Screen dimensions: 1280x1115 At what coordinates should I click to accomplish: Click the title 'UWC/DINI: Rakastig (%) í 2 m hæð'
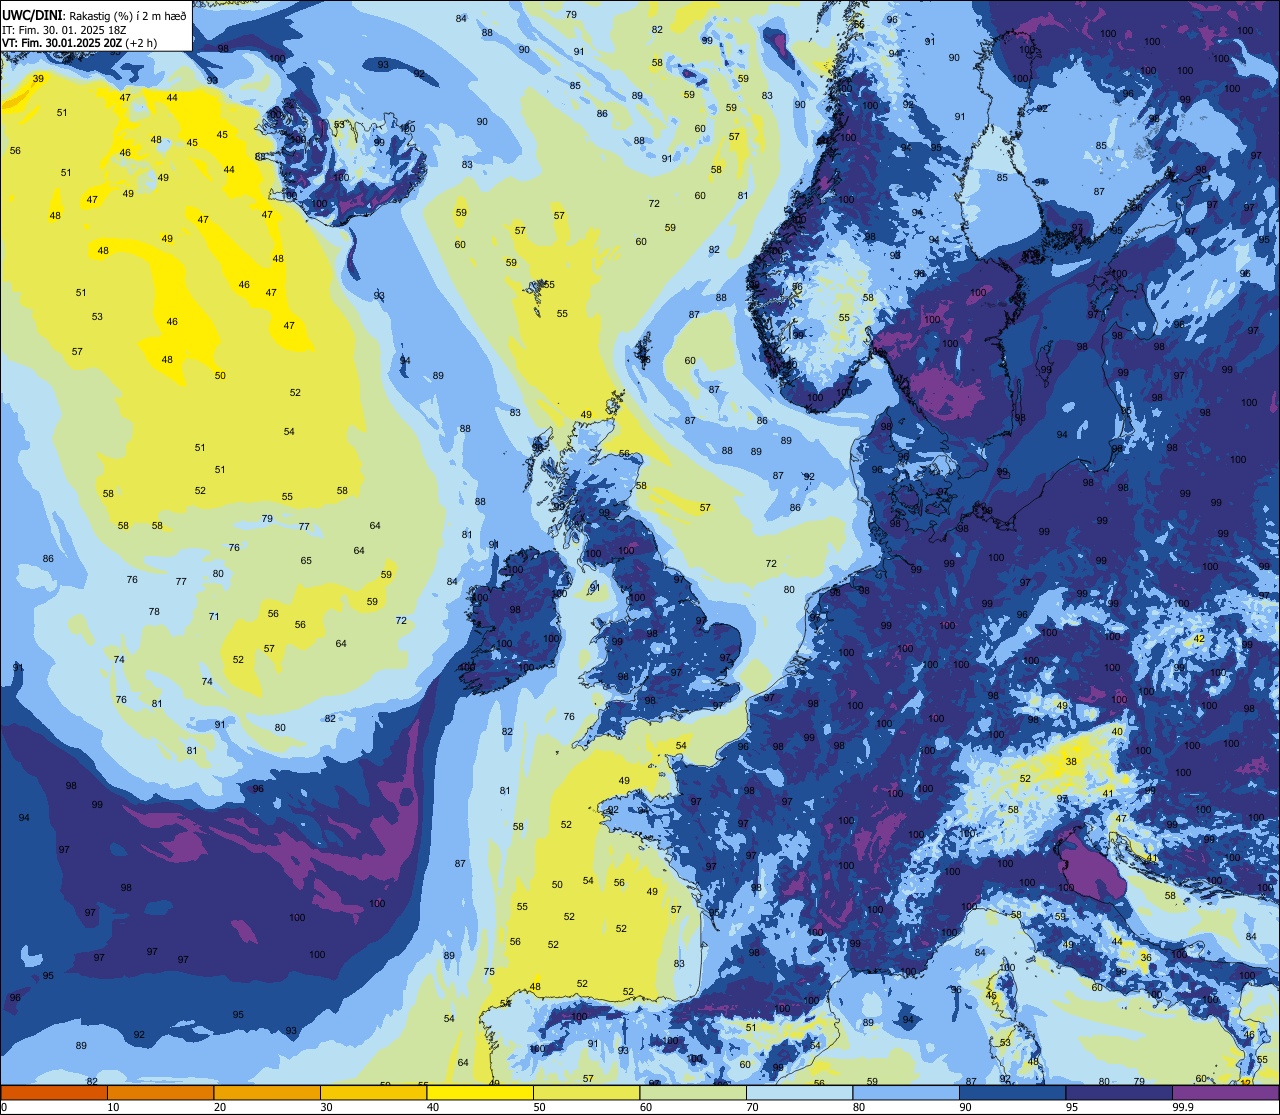(94, 16)
